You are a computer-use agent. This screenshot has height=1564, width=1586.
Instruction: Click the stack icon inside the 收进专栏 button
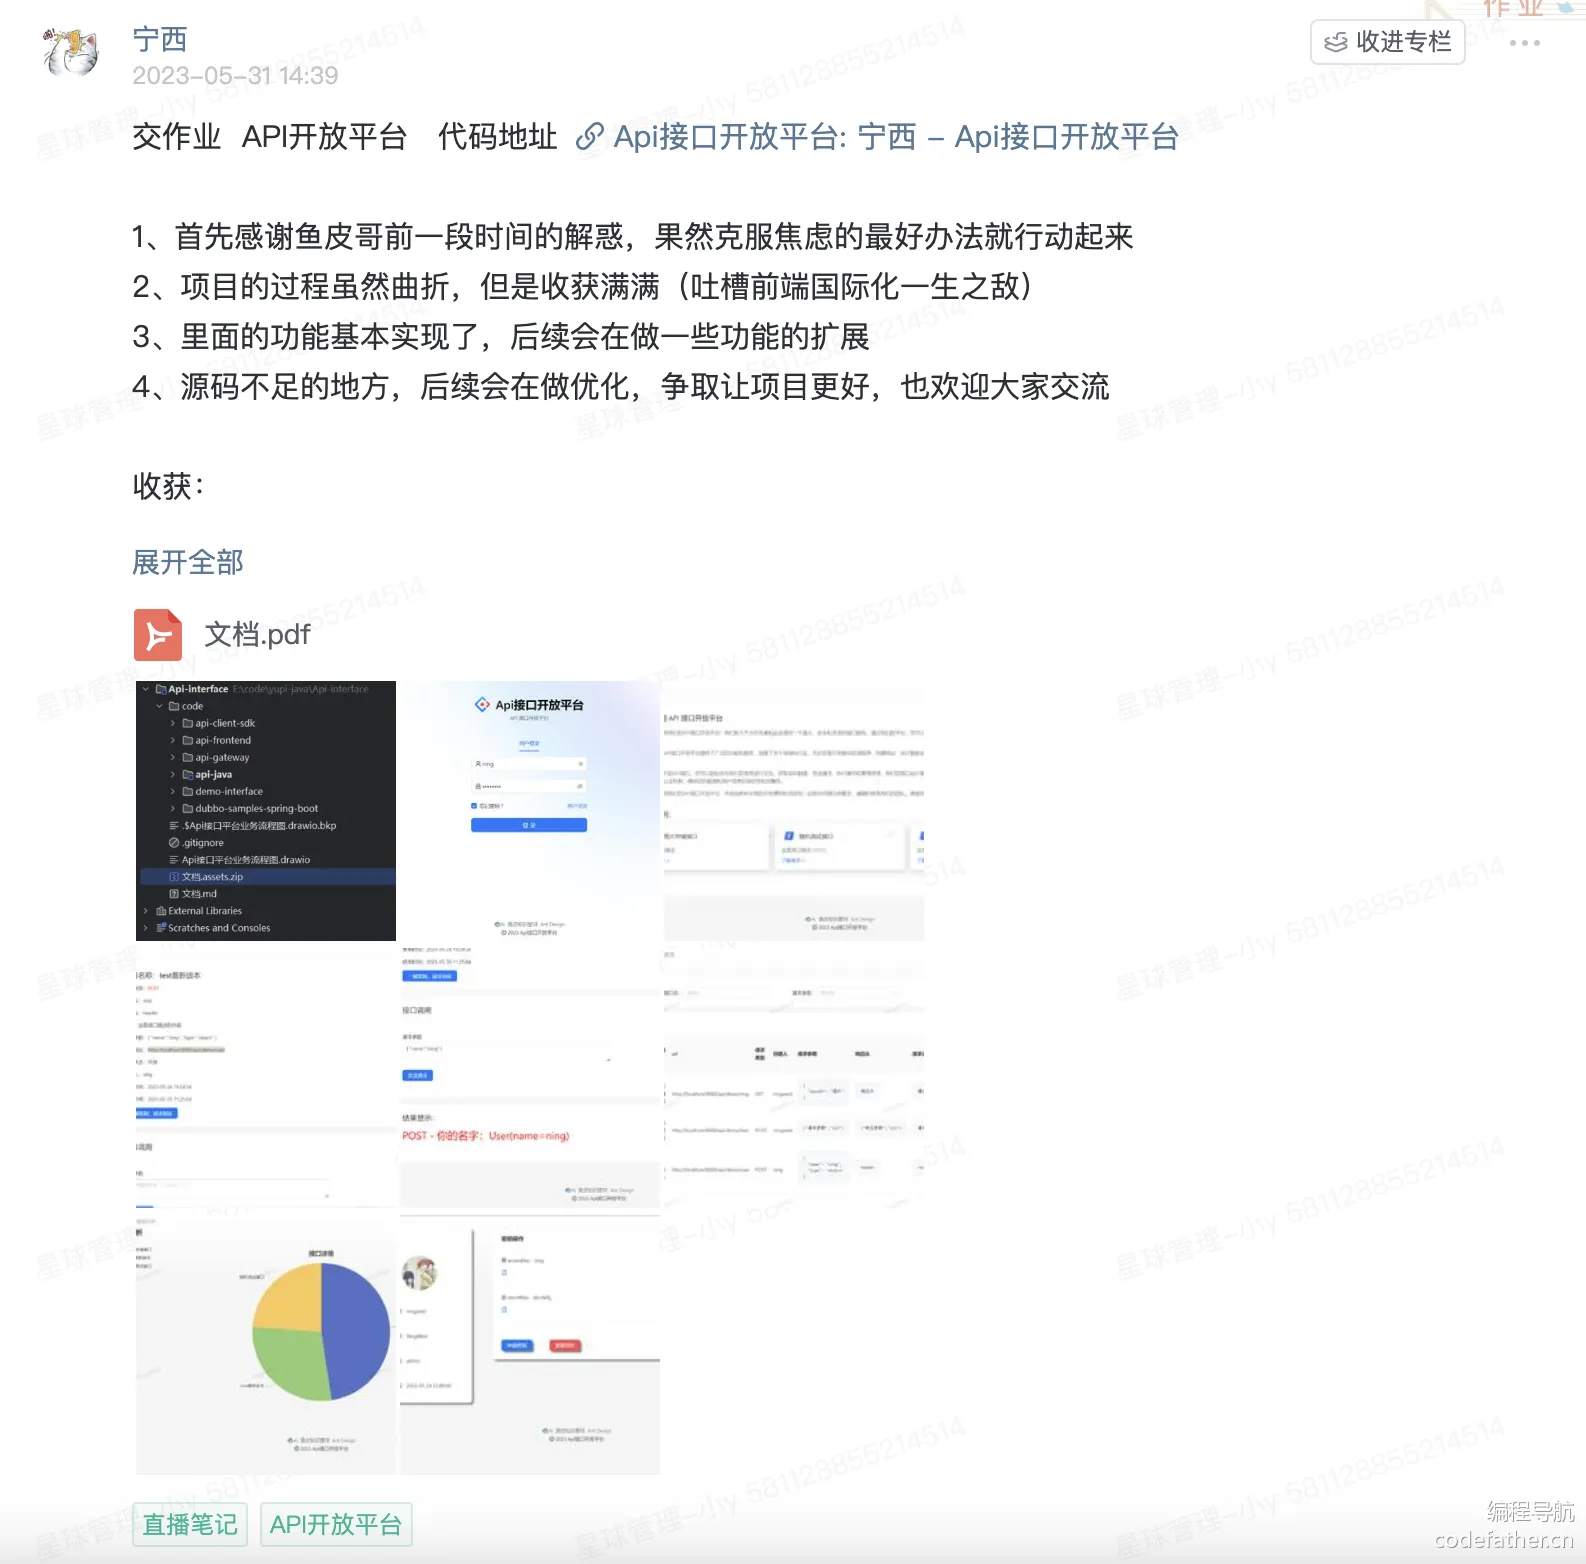[x=1336, y=42]
